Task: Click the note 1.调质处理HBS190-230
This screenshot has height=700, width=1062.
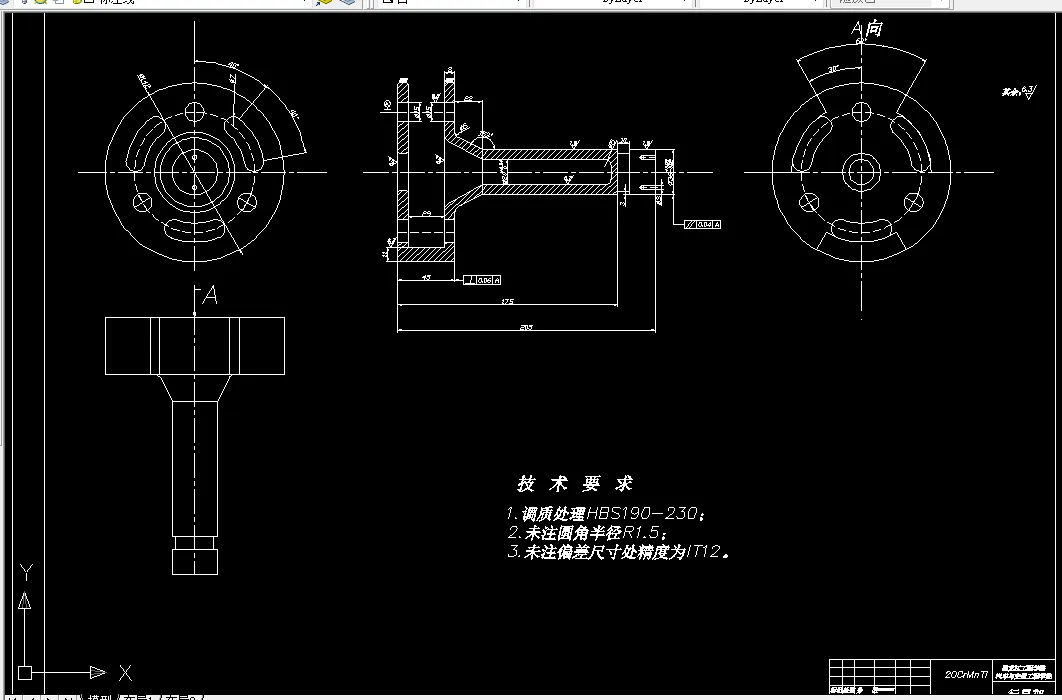Action: tap(606, 514)
